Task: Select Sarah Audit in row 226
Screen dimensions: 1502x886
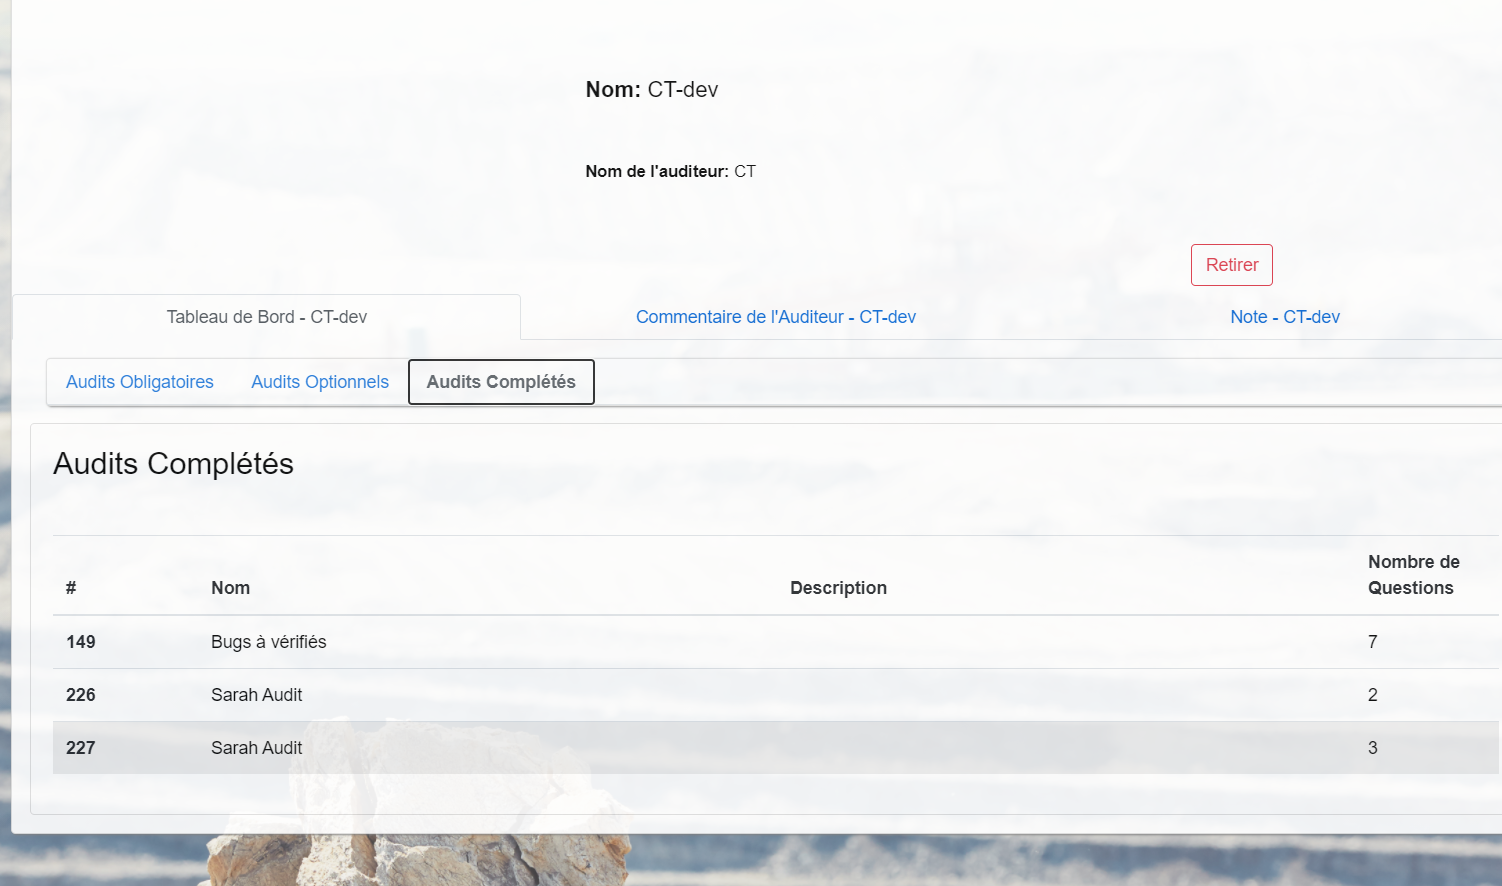Action: tap(256, 695)
